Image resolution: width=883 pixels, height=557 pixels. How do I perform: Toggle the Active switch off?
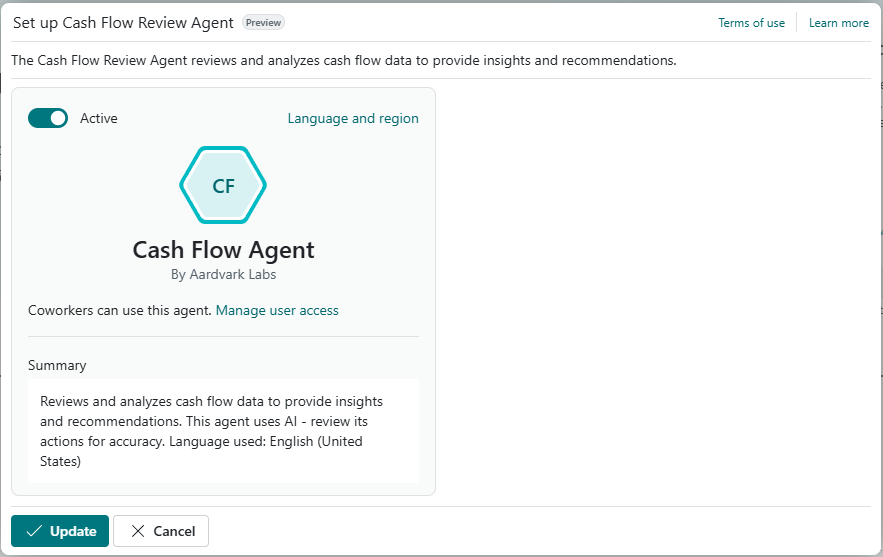pos(48,118)
